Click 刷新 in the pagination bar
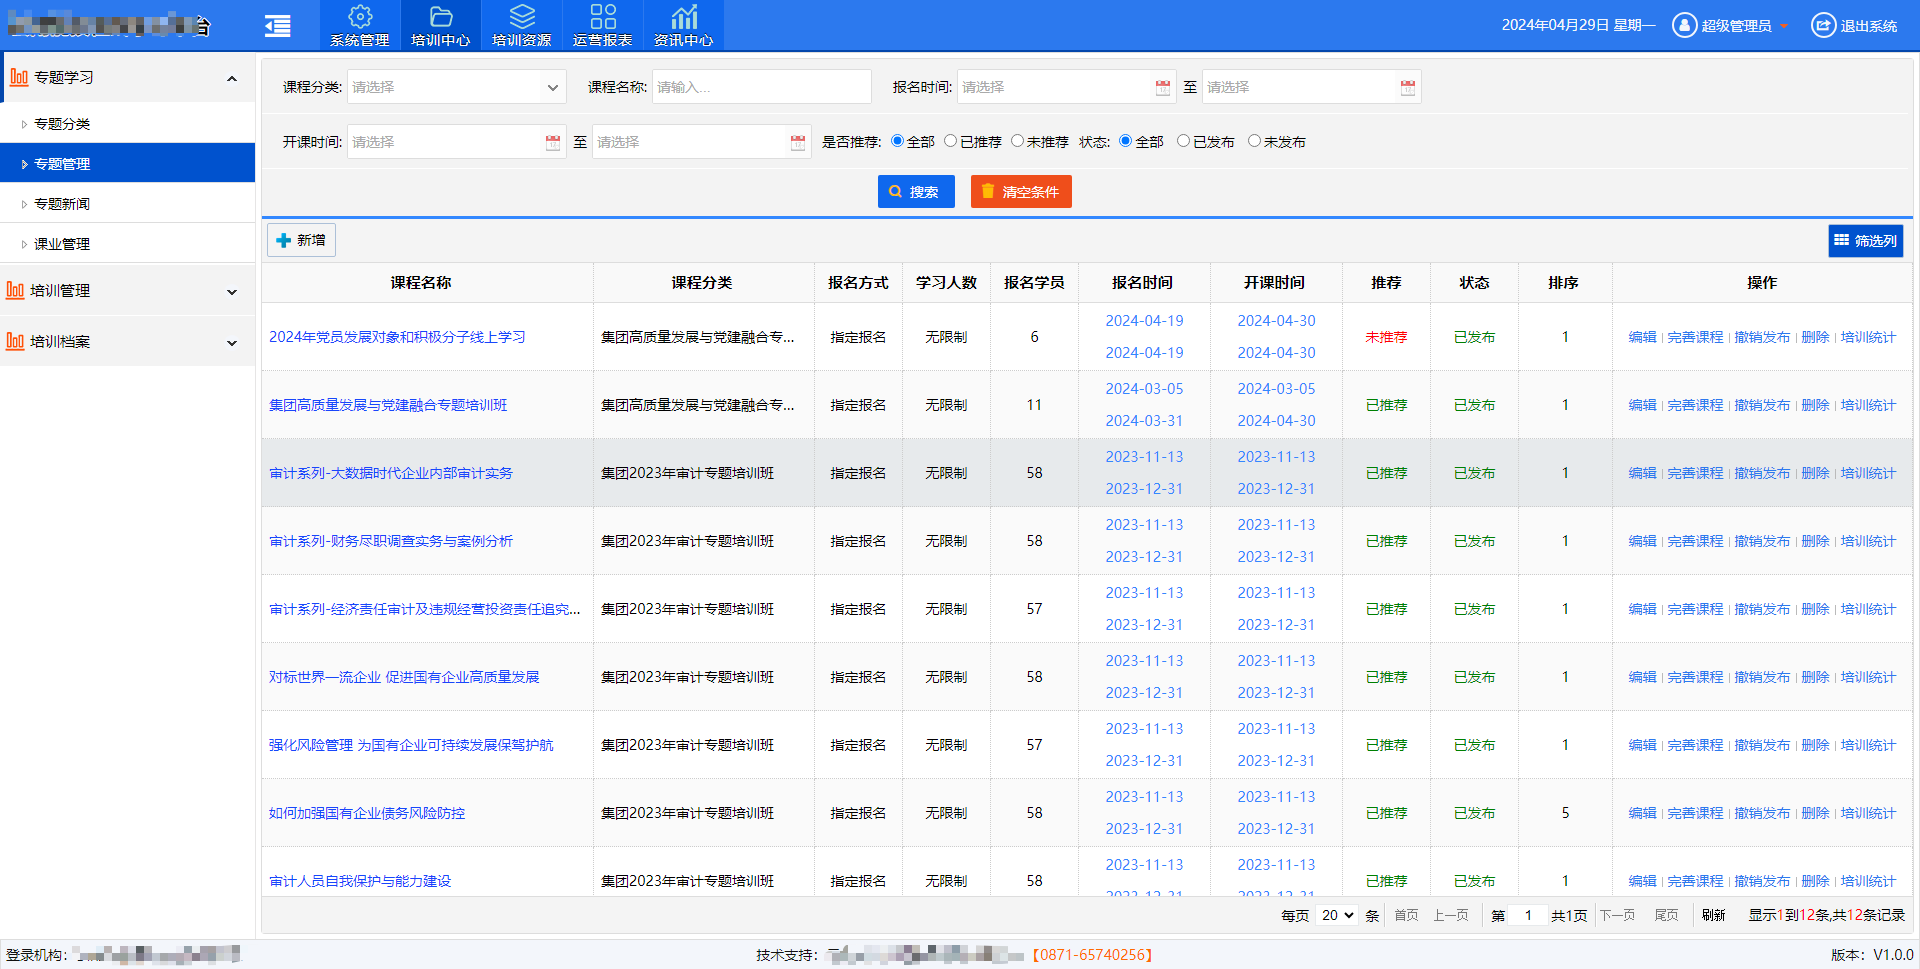The width and height of the screenshot is (1920, 969). [1713, 915]
